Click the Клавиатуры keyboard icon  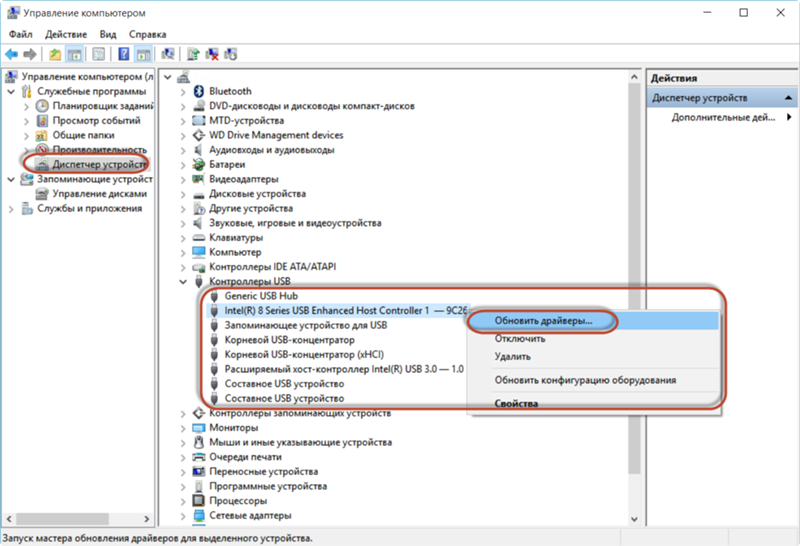pos(198,238)
